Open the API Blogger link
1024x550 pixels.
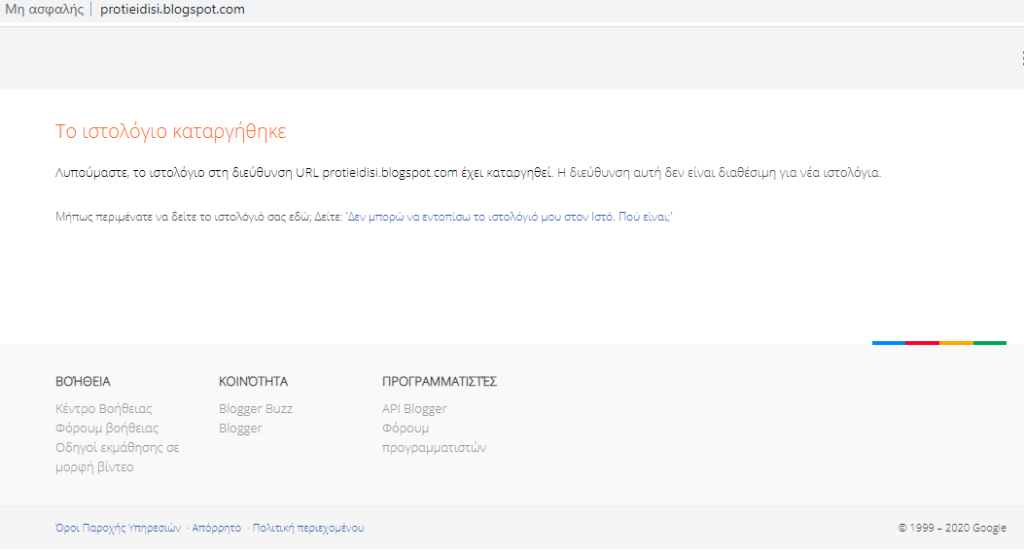(x=414, y=408)
